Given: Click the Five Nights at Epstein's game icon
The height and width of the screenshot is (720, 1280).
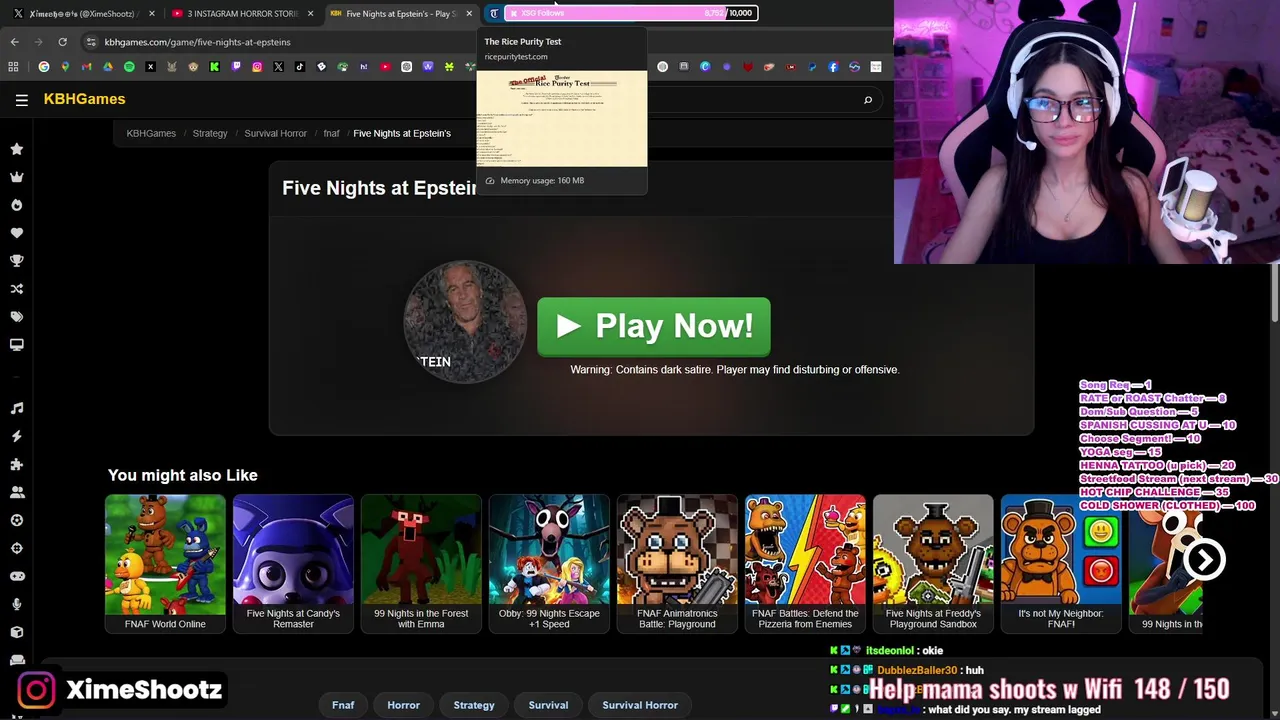Looking at the screenshot, I should [465, 322].
